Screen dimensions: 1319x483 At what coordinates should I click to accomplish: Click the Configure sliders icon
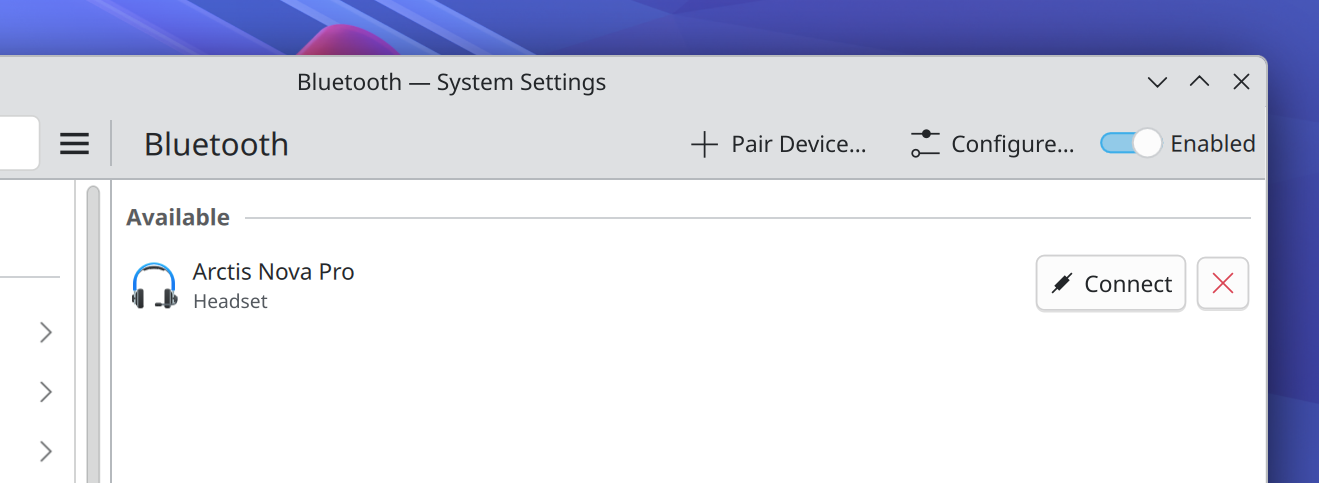click(x=925, y=144)
